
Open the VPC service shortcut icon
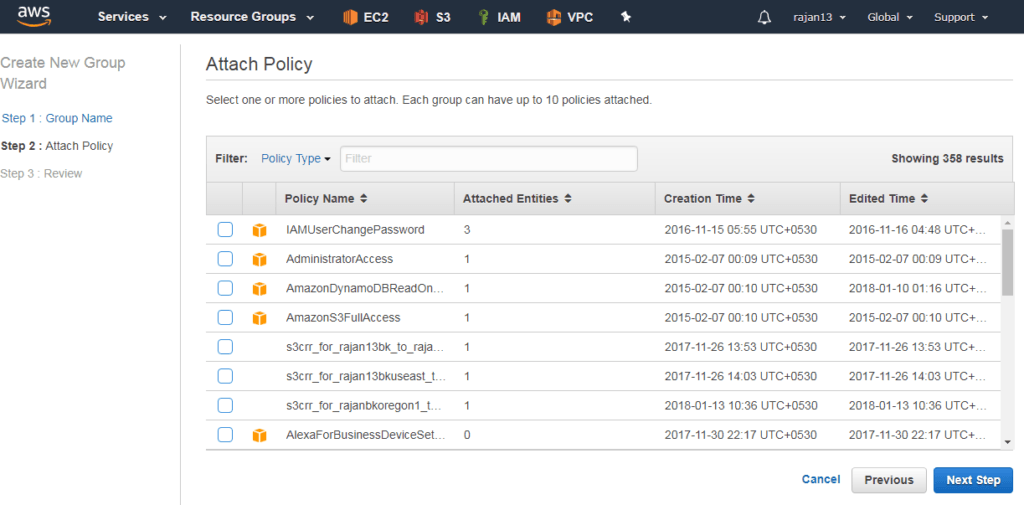[x=554, y=18]
